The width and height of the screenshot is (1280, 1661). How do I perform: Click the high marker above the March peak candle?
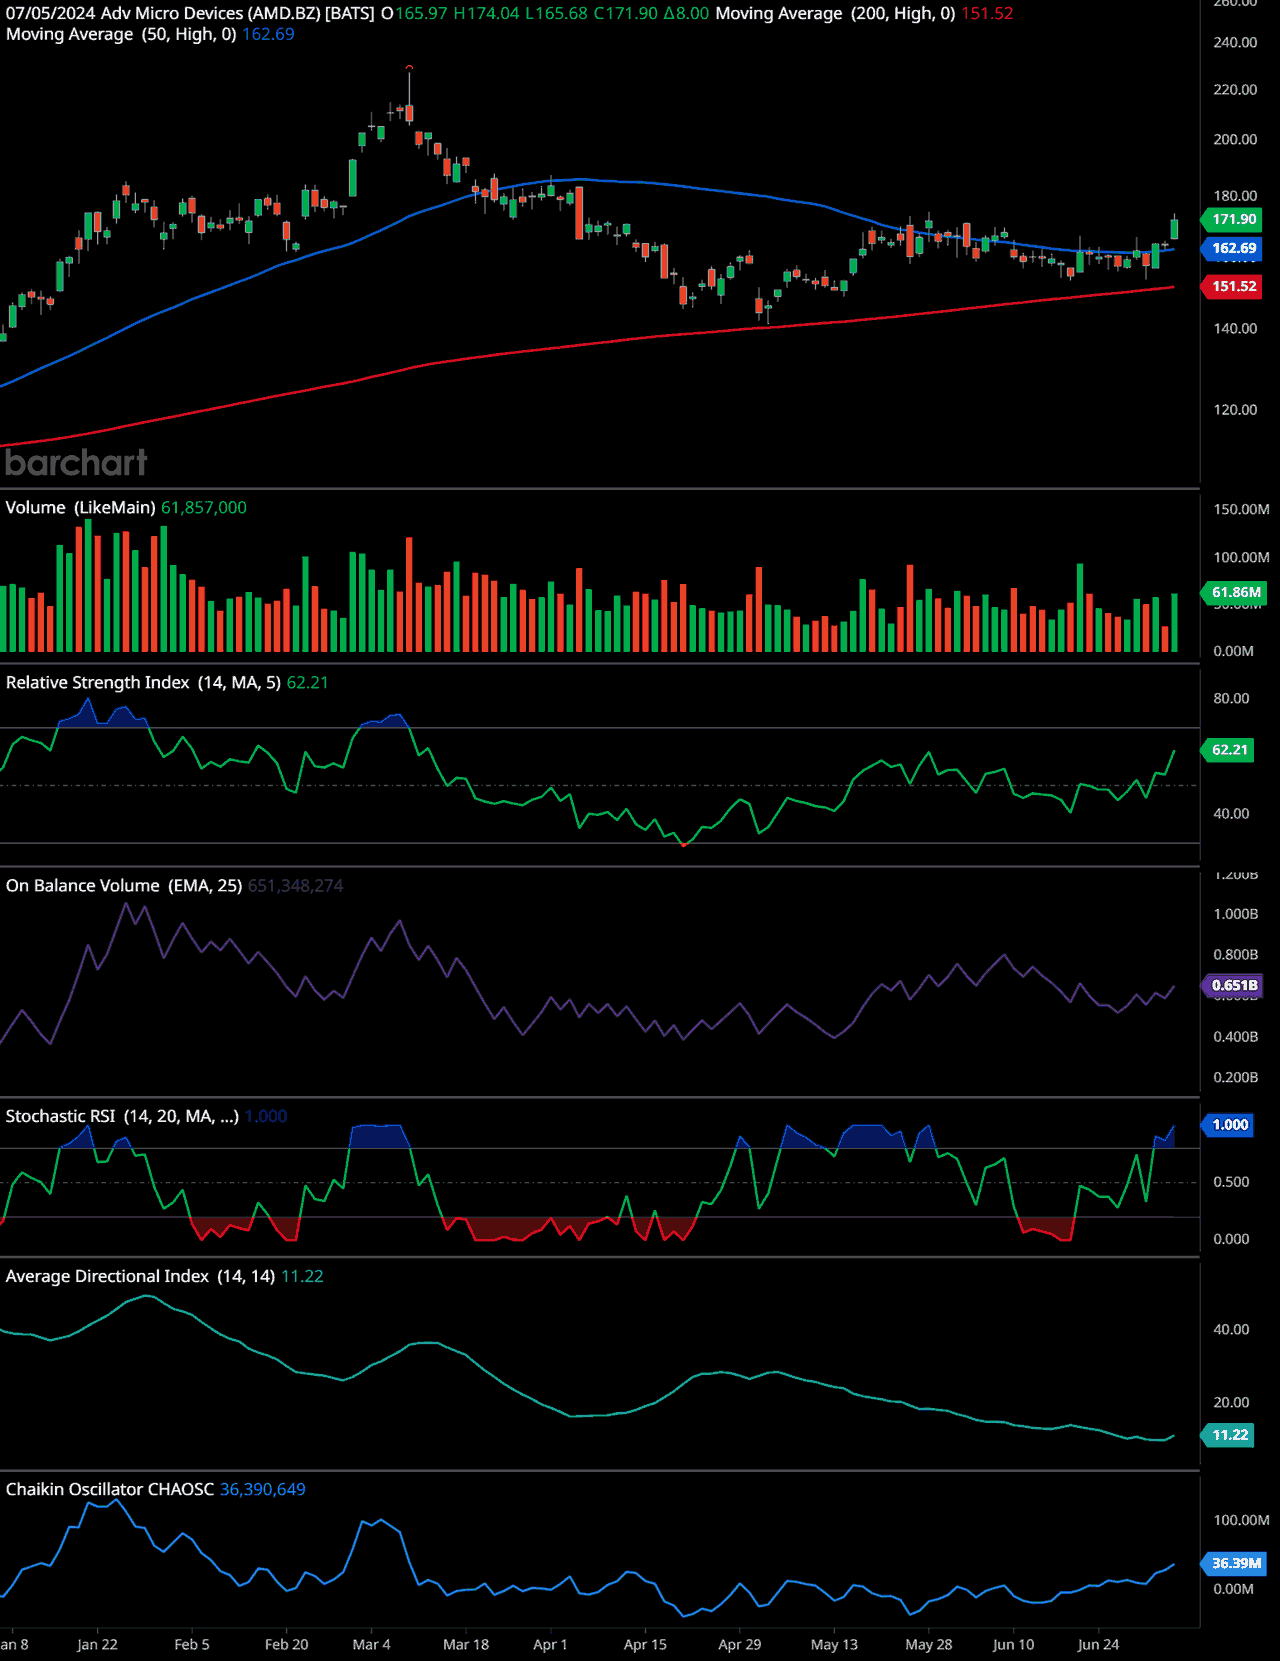(409, 67)
